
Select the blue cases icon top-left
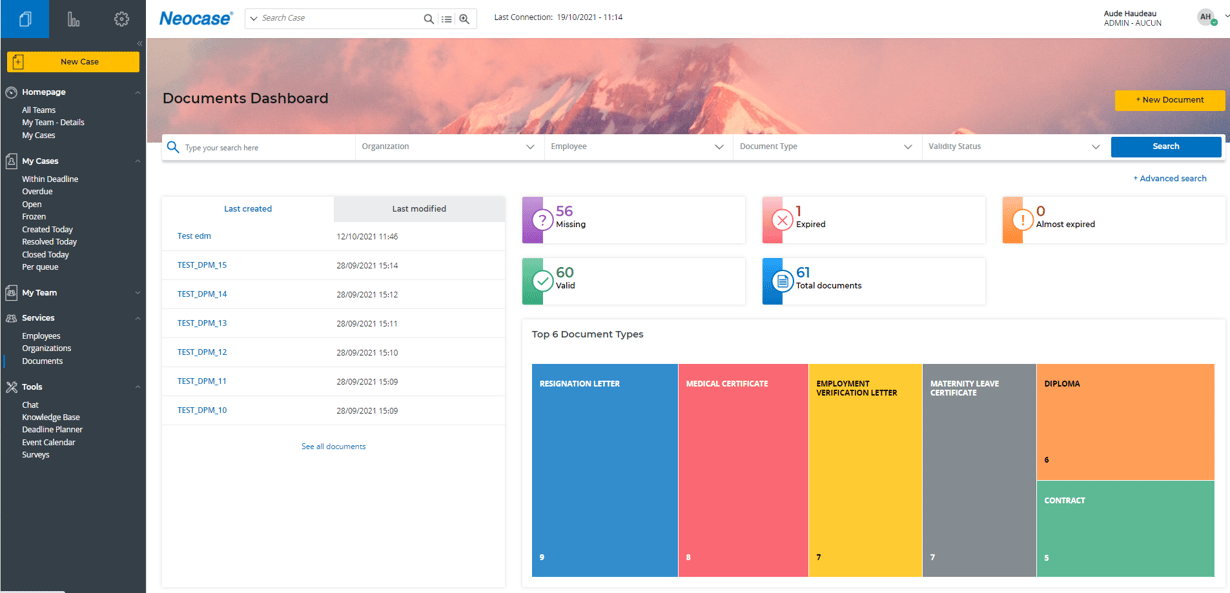tap(24, 18)
